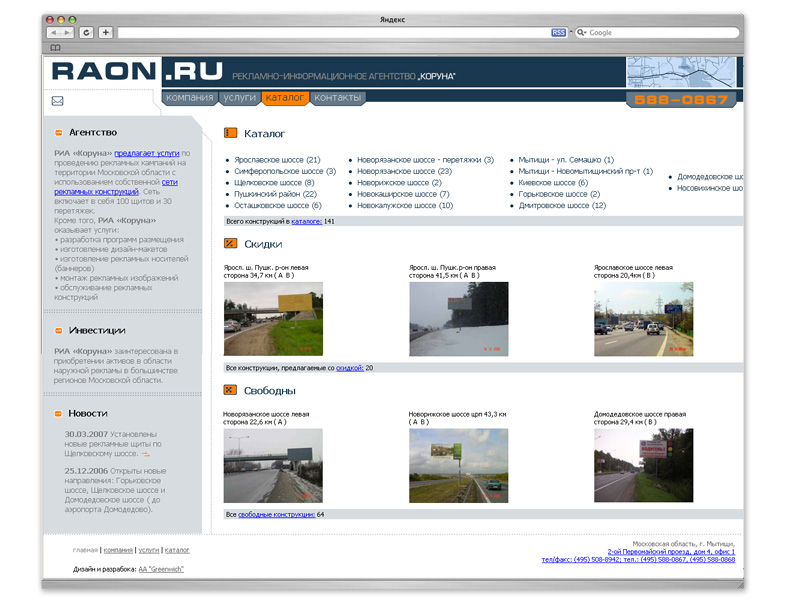Open the контакты tab
The width and height of the screenshot is (800, 600).
coord(338,97)
